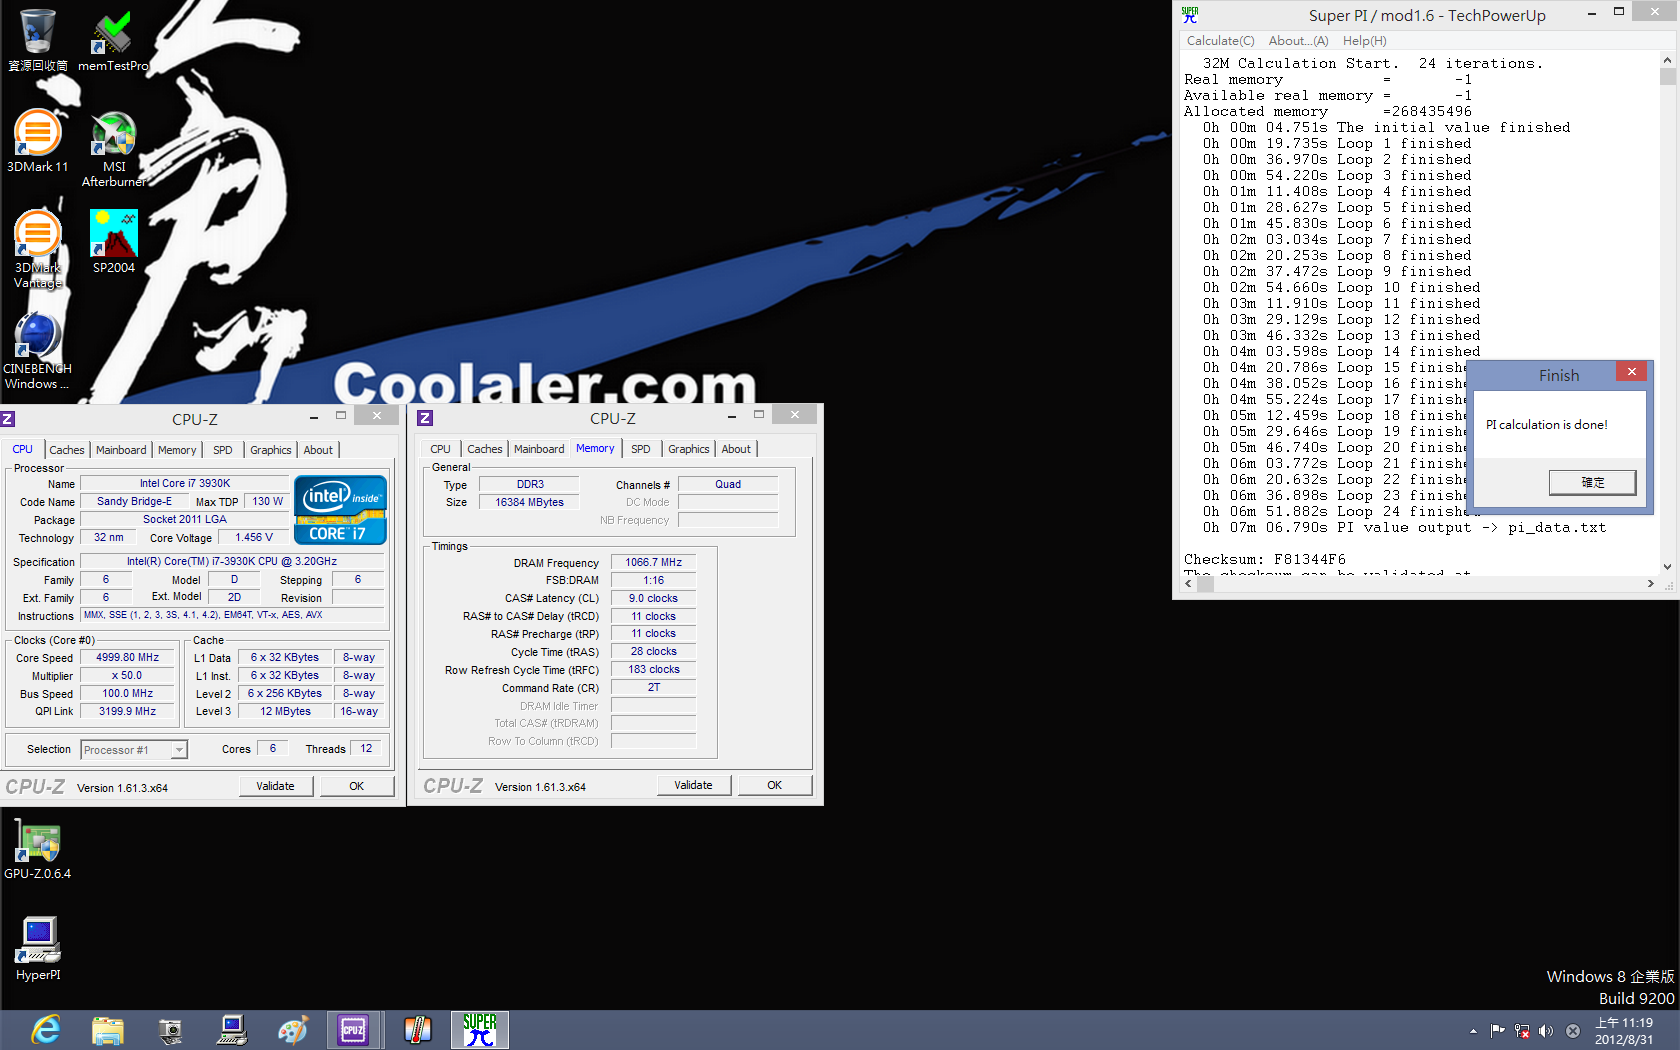This screenshot has width=1680, height=1050.
Task: Click the Super PI horizontal scrollbar thumb
Action: click(x=1206, y=584)
